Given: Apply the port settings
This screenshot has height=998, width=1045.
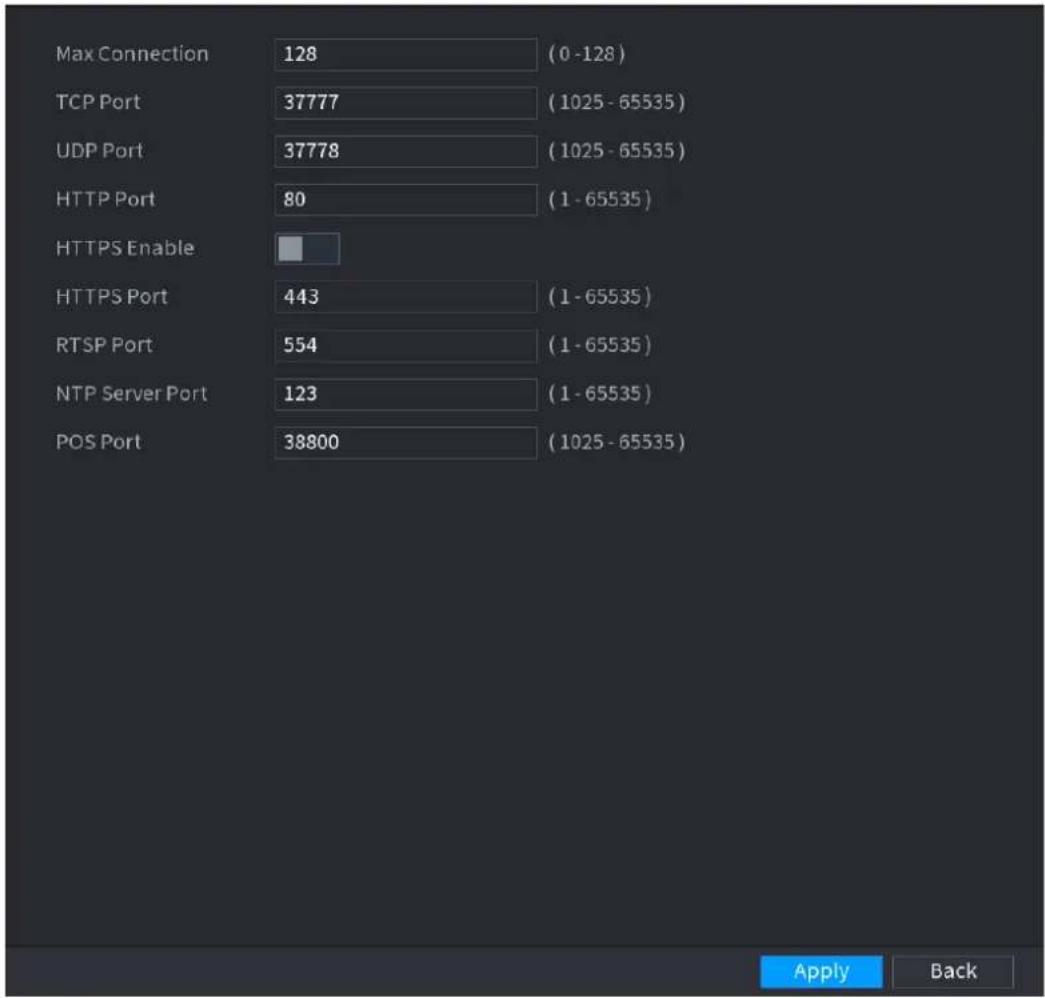Looking at the screenshot, I should 821,971.
